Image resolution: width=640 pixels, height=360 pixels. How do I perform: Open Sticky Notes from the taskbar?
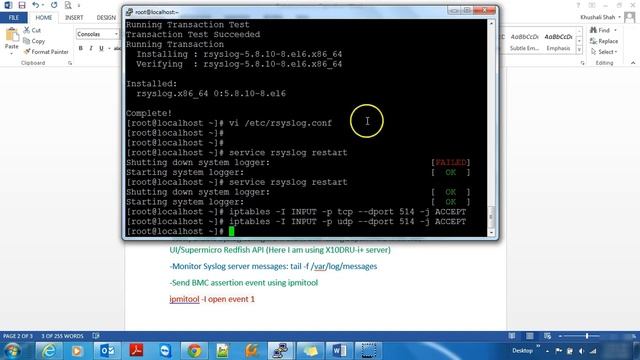click(310, 351)
